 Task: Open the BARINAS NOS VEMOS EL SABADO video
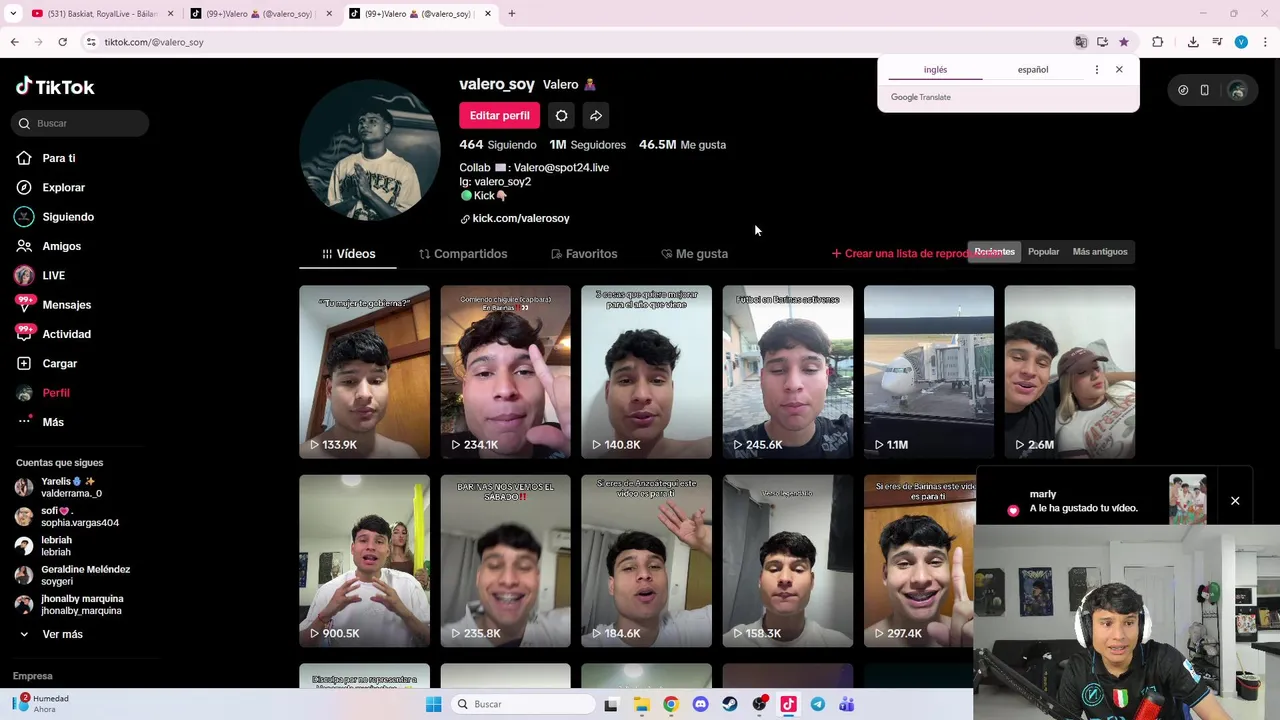505,561
